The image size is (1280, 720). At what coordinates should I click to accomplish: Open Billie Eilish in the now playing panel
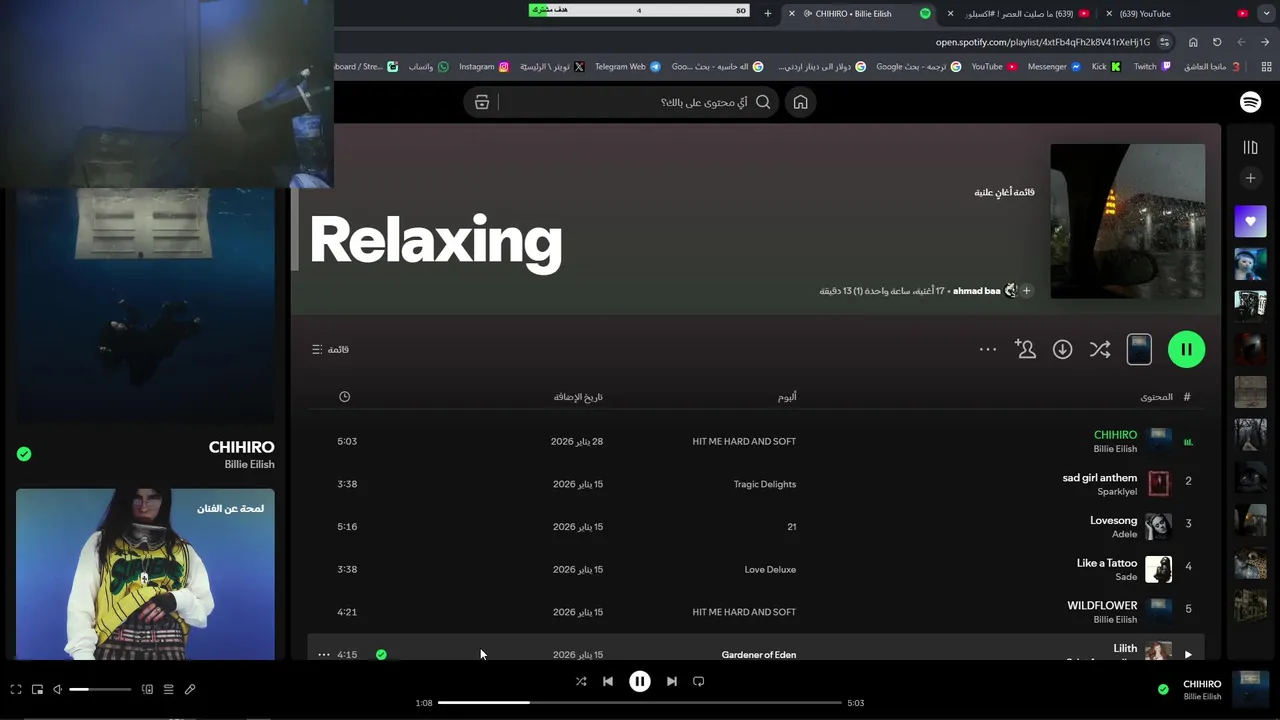tap(249, 464)
